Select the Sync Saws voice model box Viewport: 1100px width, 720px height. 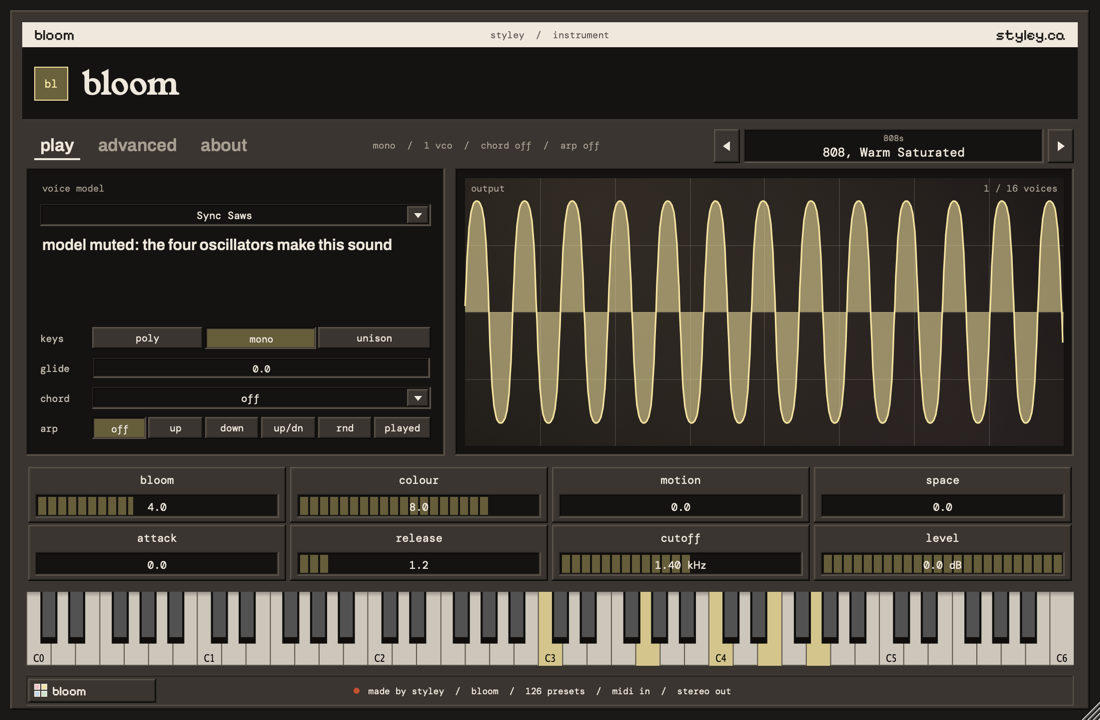[235, 215]
